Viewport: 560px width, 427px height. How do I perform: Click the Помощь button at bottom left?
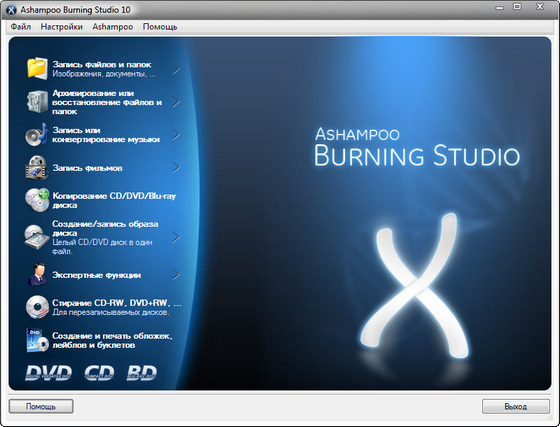pos(41,406)
